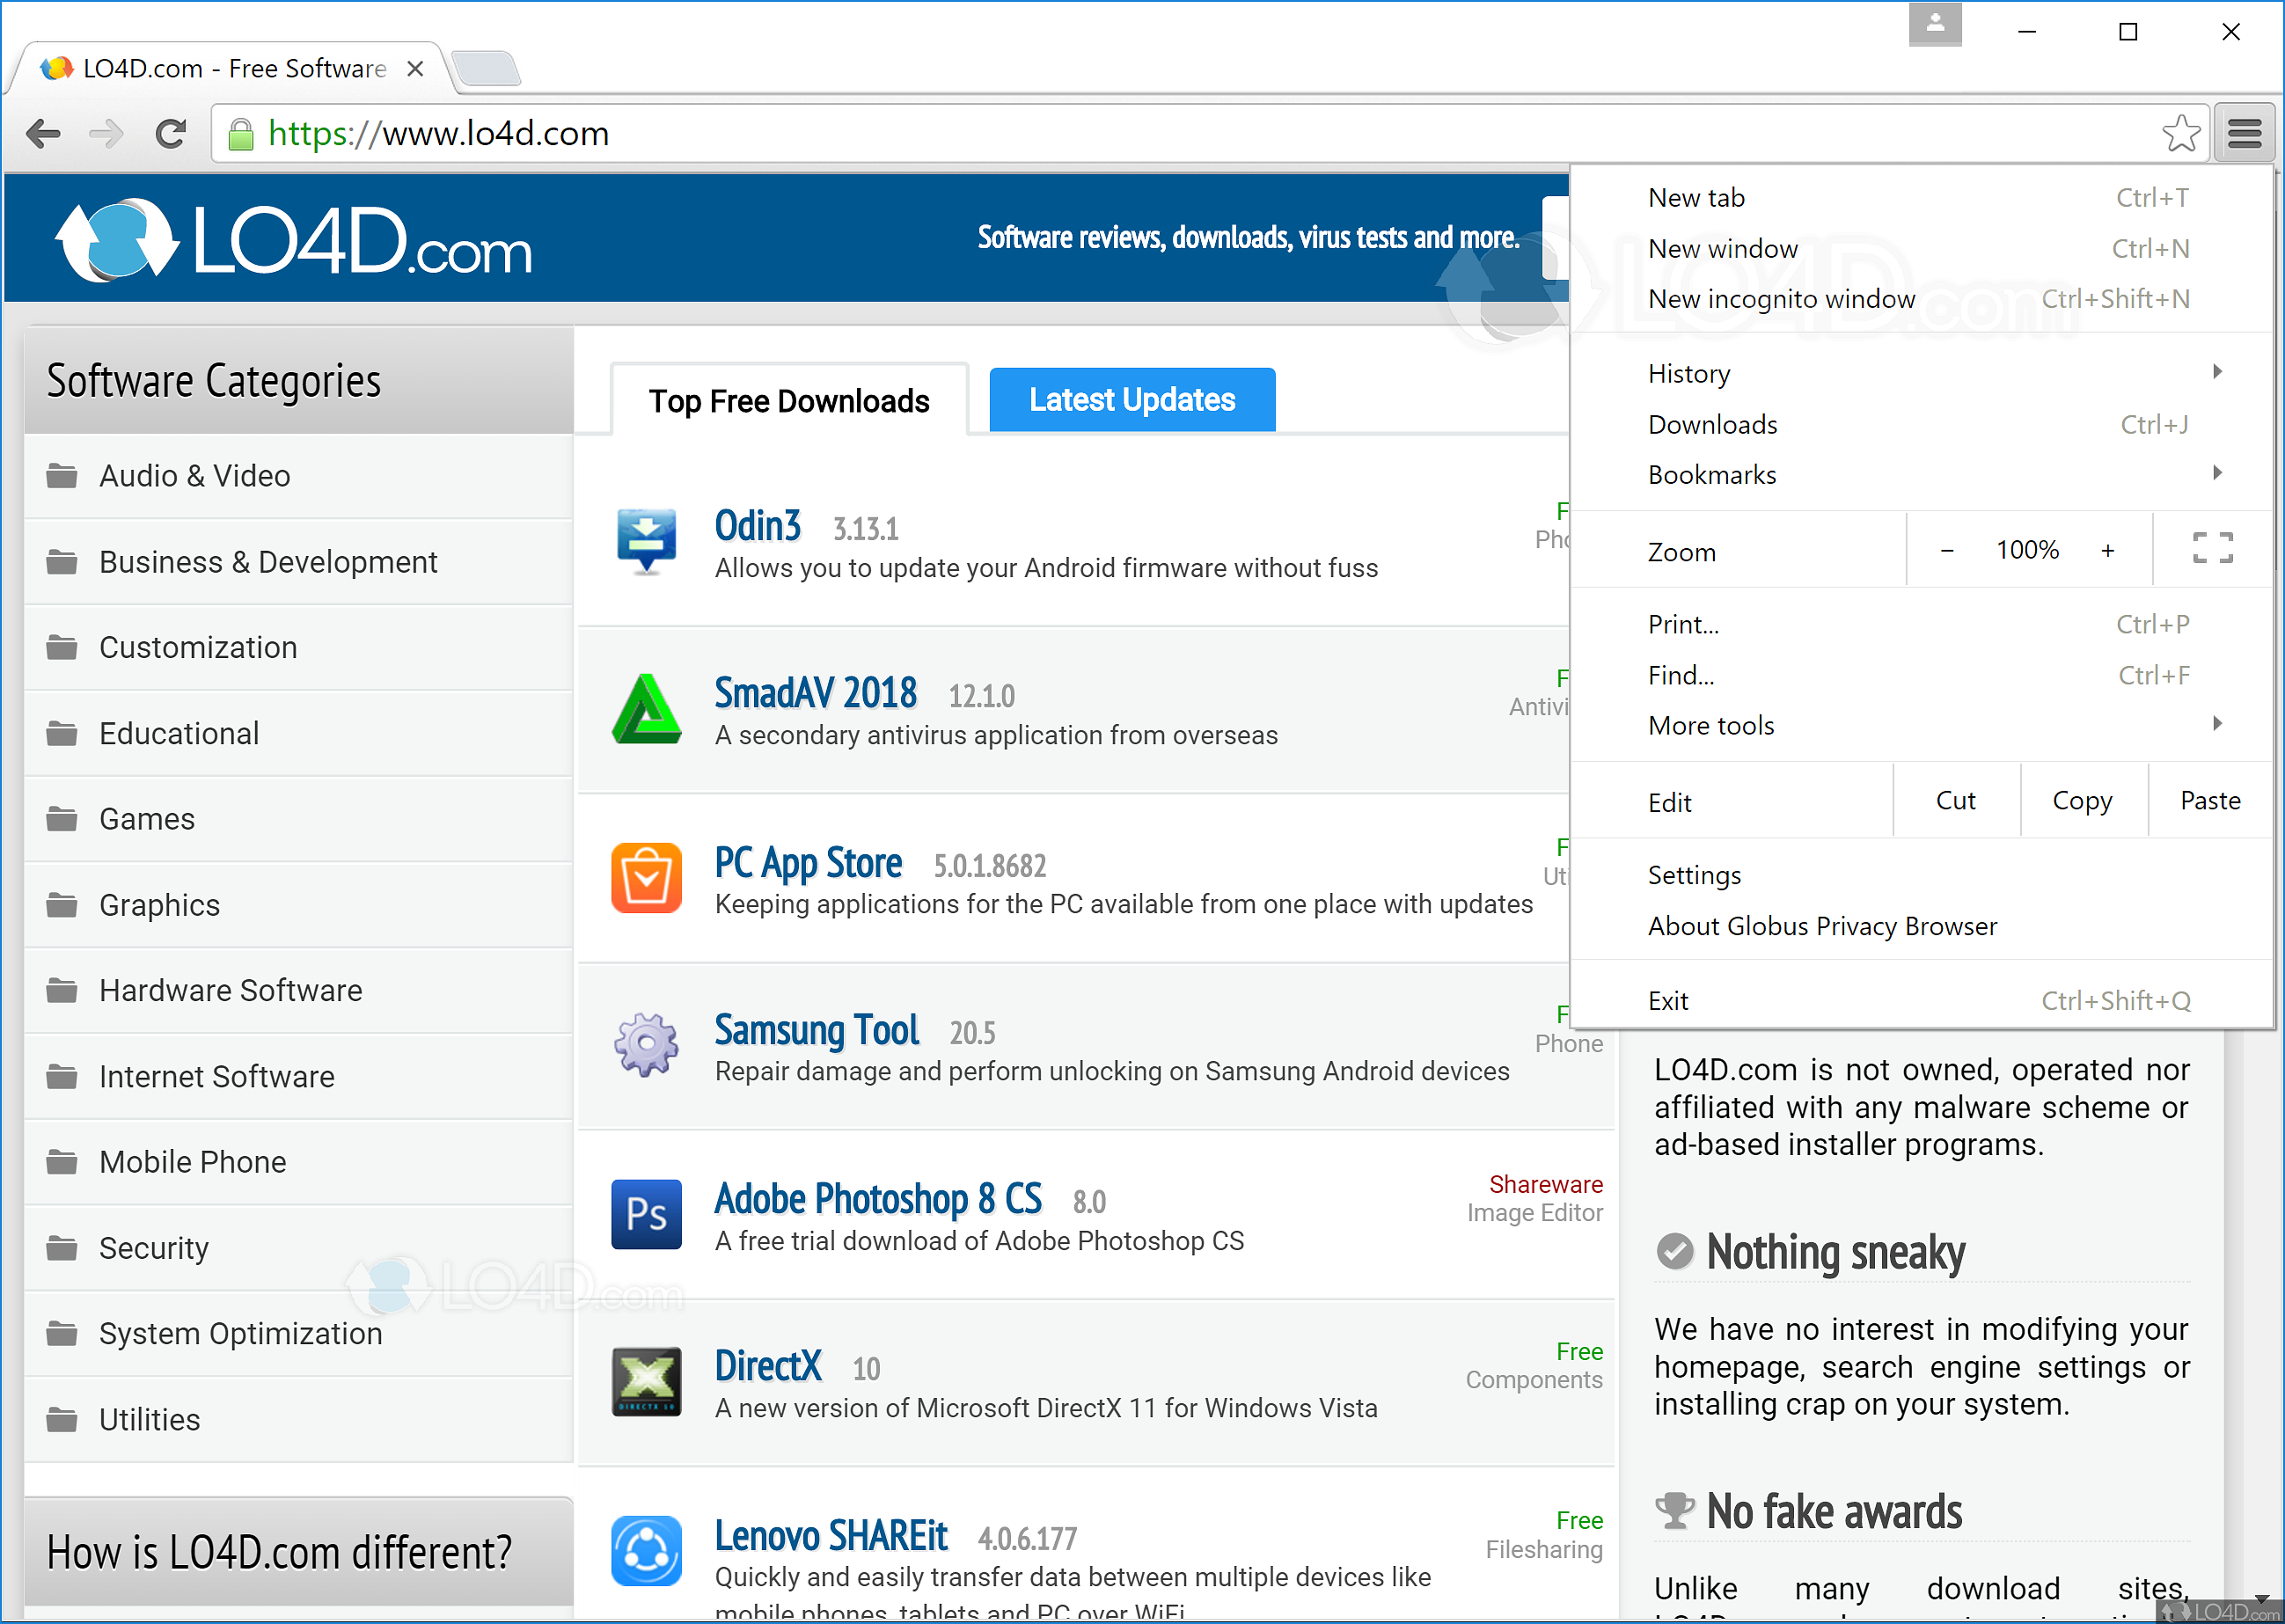This screenshot has height=1624, width=2285.
Task: Click the Lenovo SHAREit icon
Action: tap(646, 1551)
